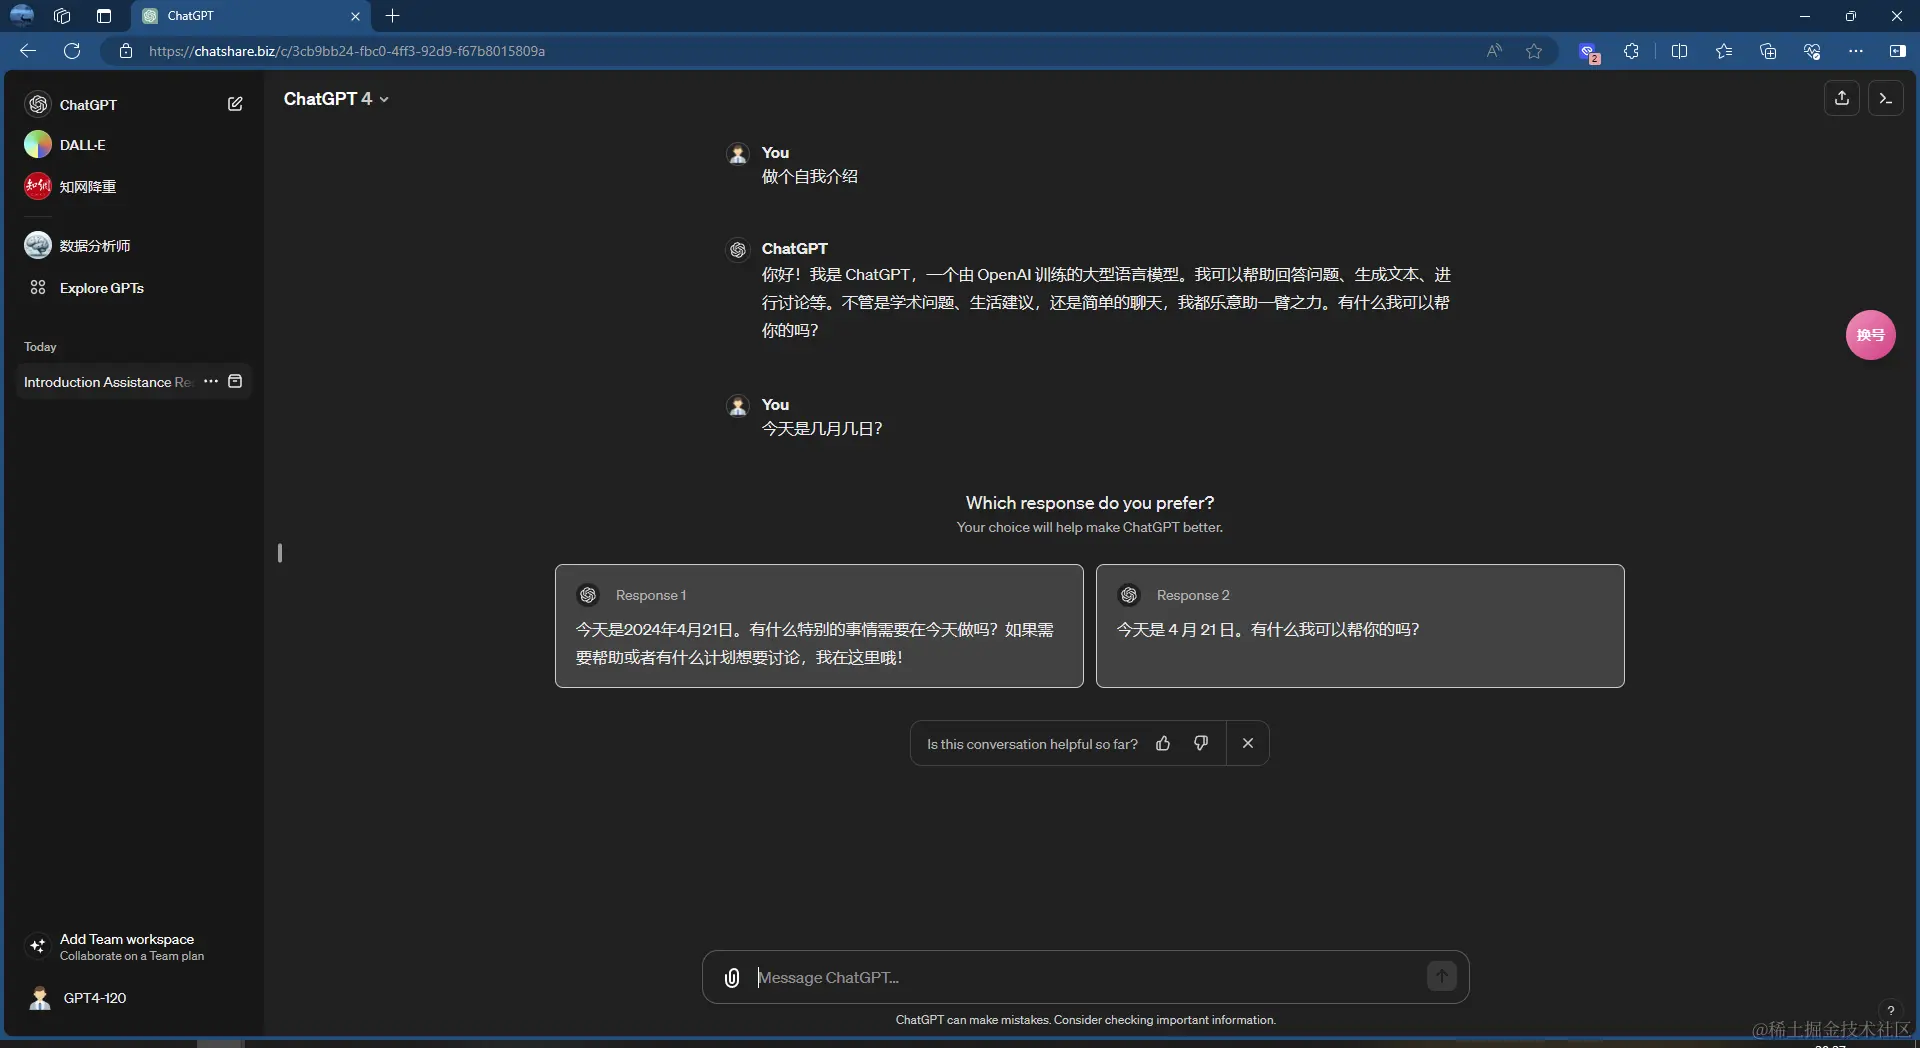
Task: Click the address bar URL
Action: point(346,51)
